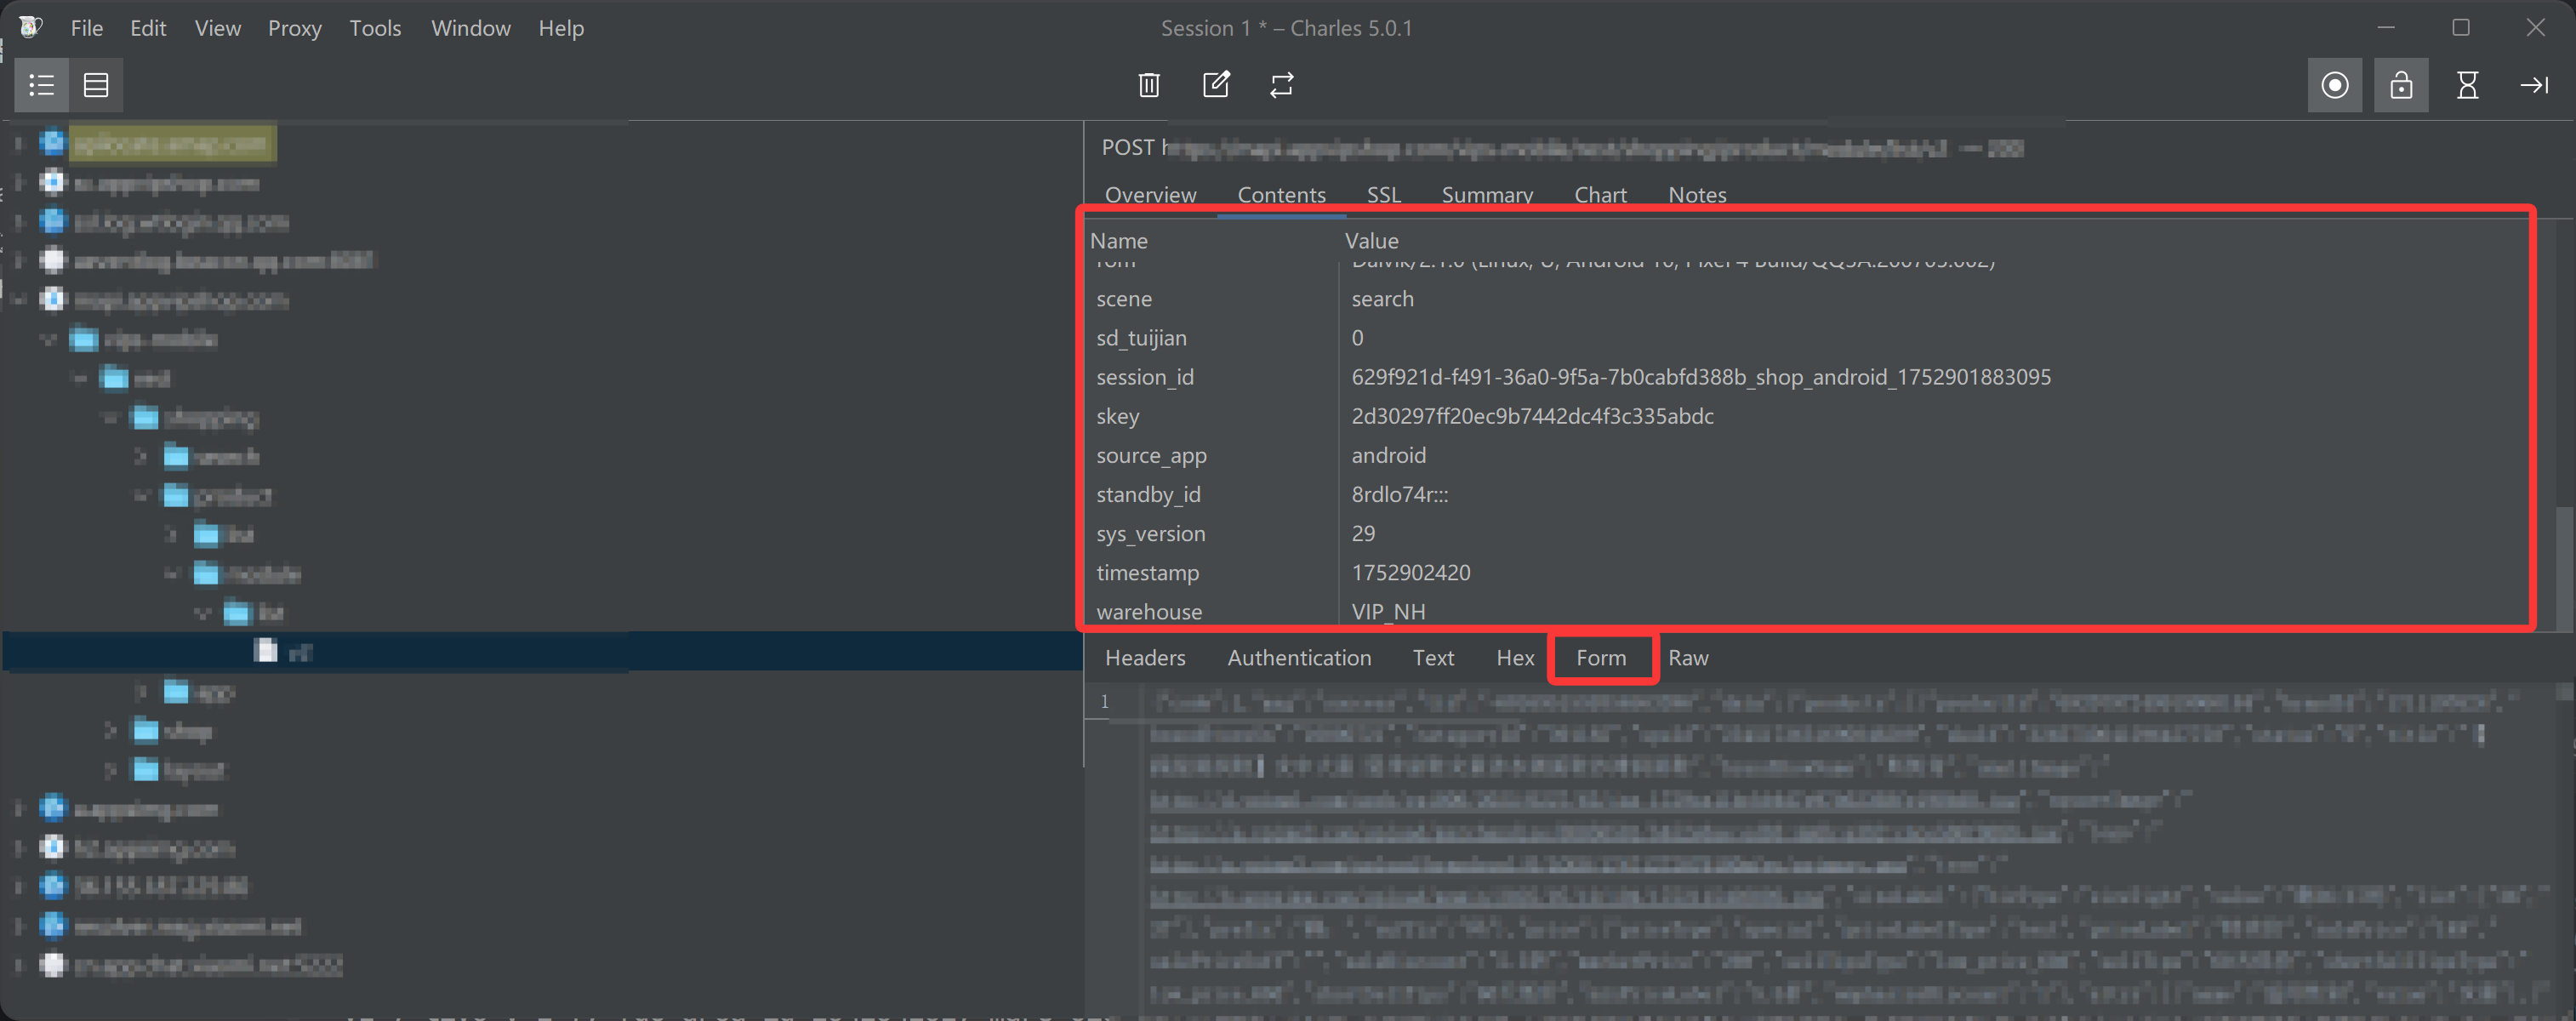Open the Authentication sub-tab
2576x1021 pixels.
(x=1299, y=658)
